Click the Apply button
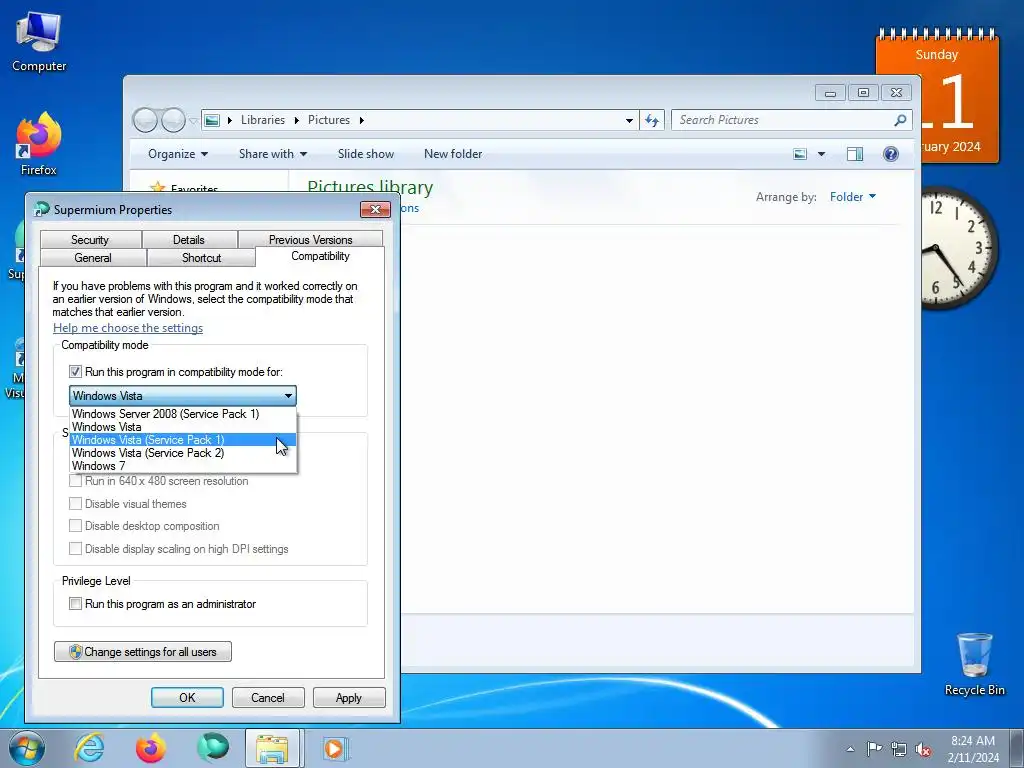 click(x=349, y=698)
